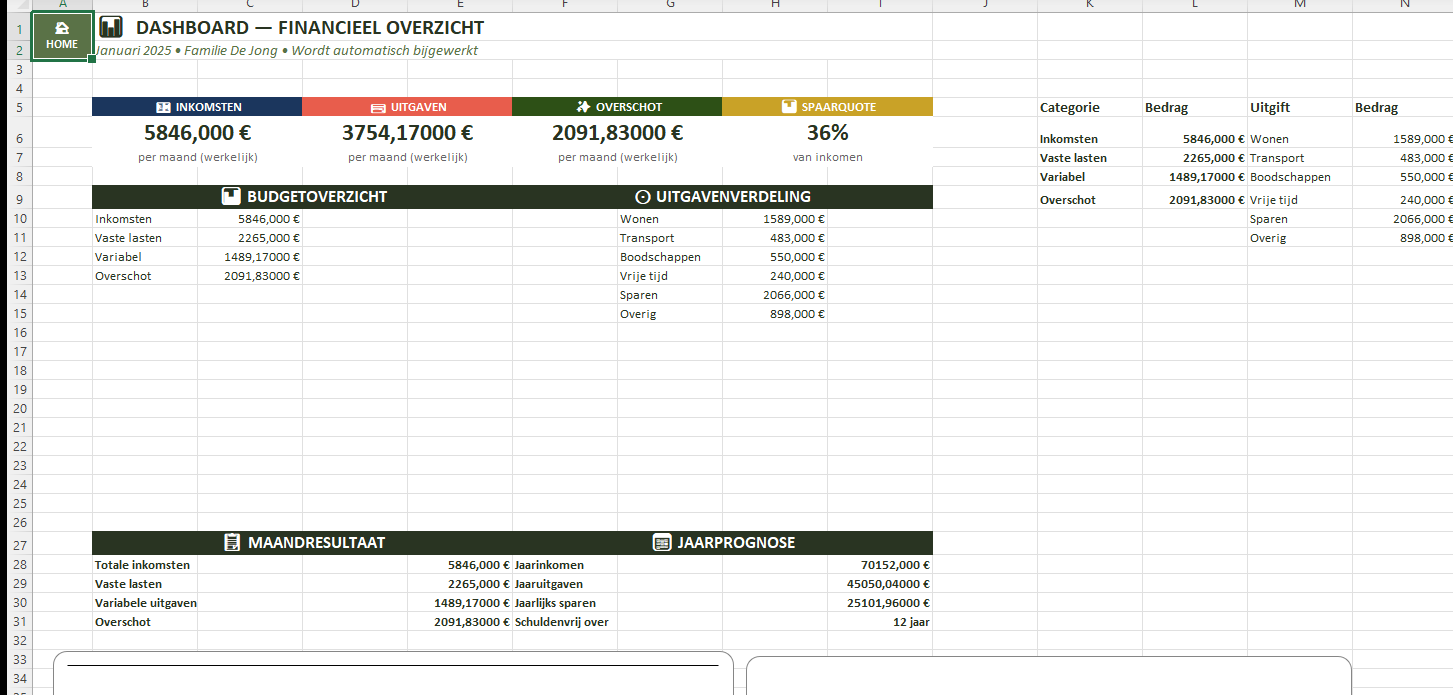
Task: Select column header K
Action: (x=1089, y=5)
